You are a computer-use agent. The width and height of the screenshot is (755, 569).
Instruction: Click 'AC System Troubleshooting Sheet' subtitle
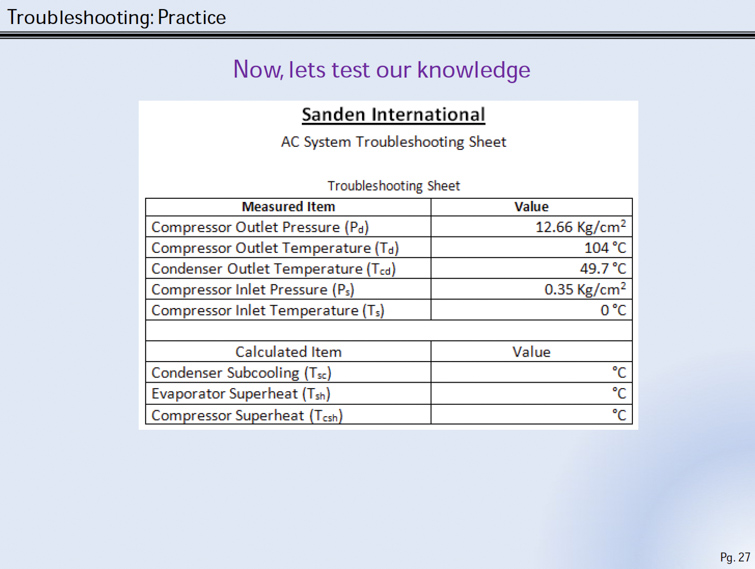pyautogui.click(x=393, y=142)
